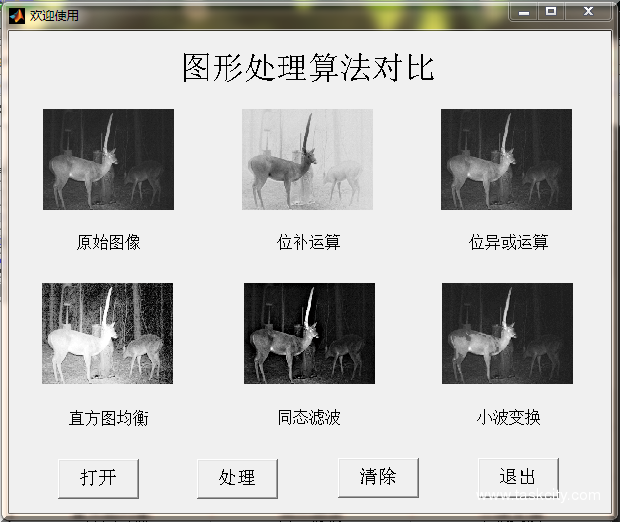This screenshot has width=620, height=522.
Task: Select the 原始图像 original deer thumbnail
Action: pyautogui.click(x=108, y=159)
